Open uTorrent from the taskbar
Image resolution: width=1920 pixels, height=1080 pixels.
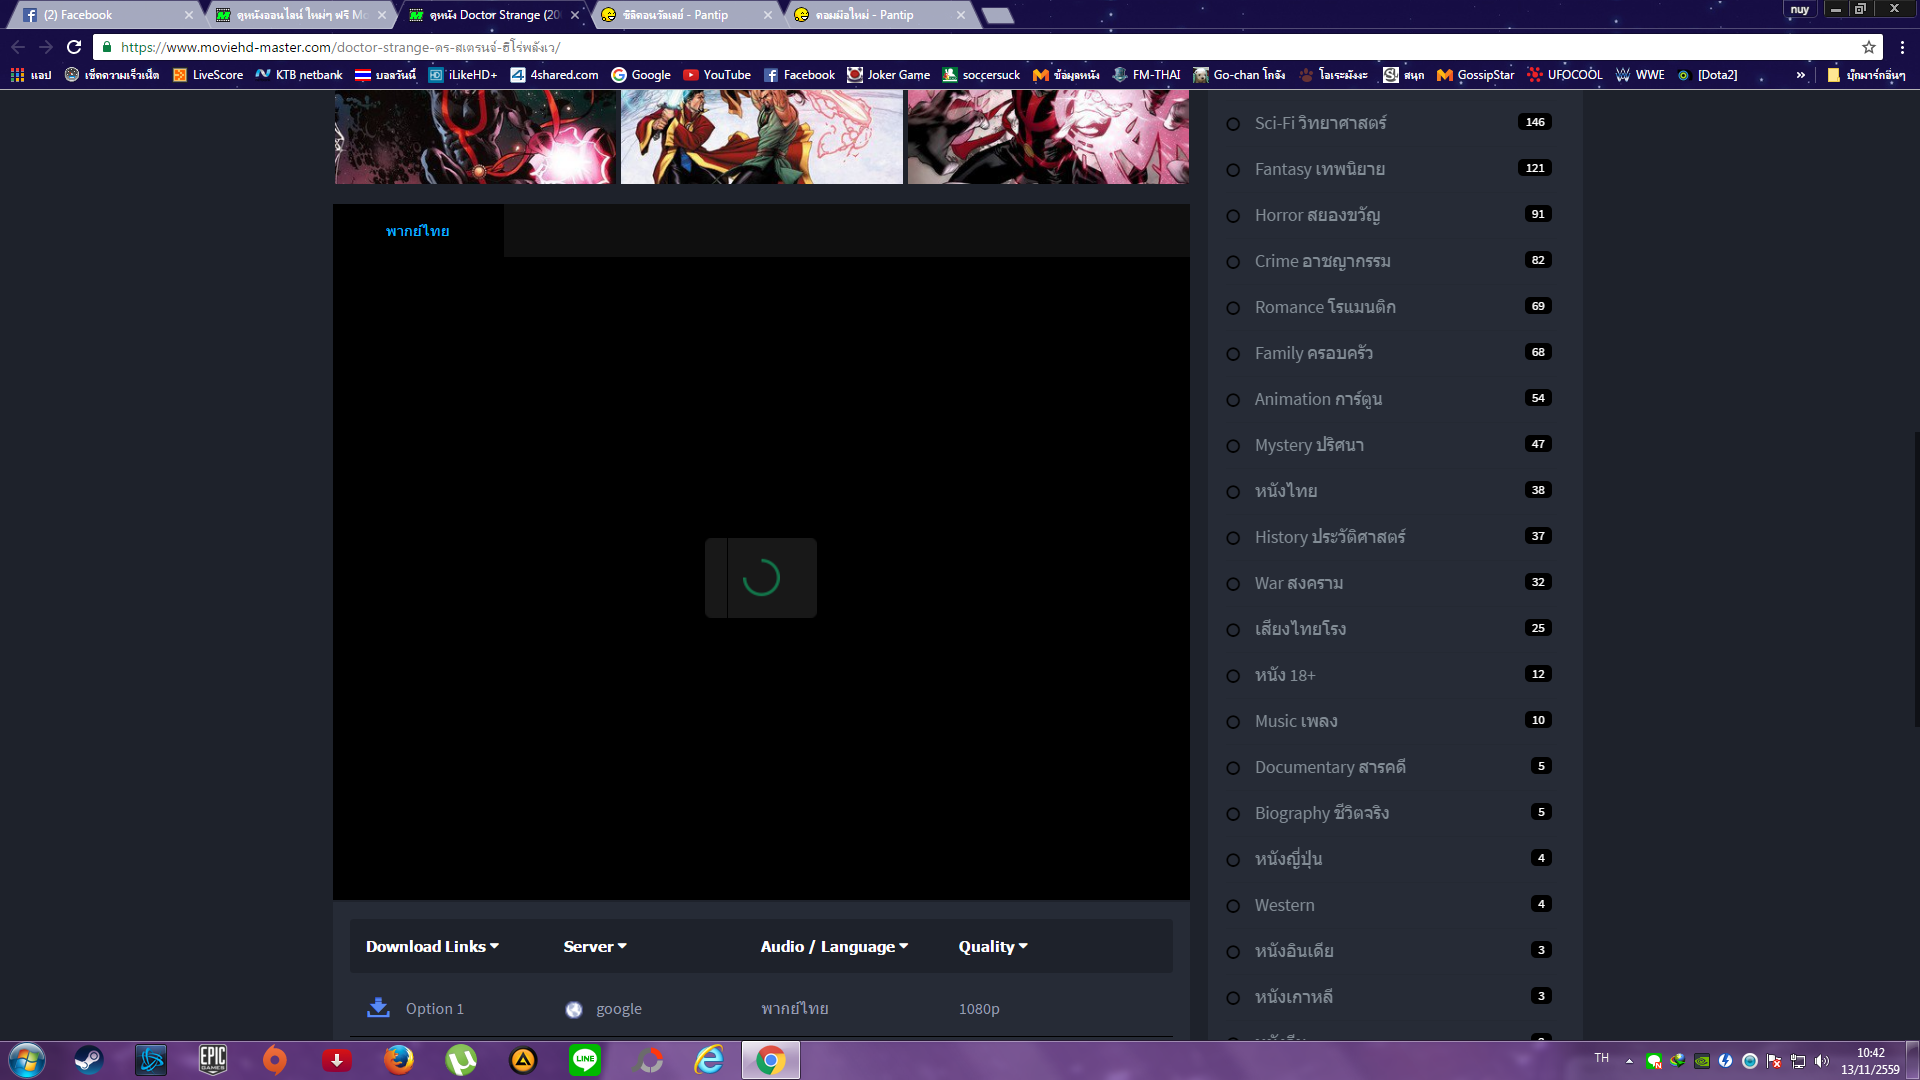(461, 1060)
